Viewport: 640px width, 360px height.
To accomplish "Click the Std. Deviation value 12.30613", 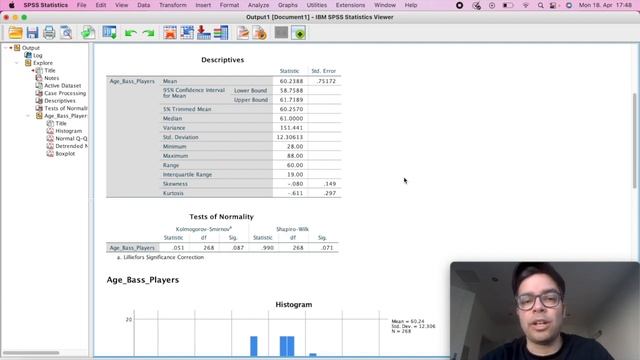I will pos(290,137).
